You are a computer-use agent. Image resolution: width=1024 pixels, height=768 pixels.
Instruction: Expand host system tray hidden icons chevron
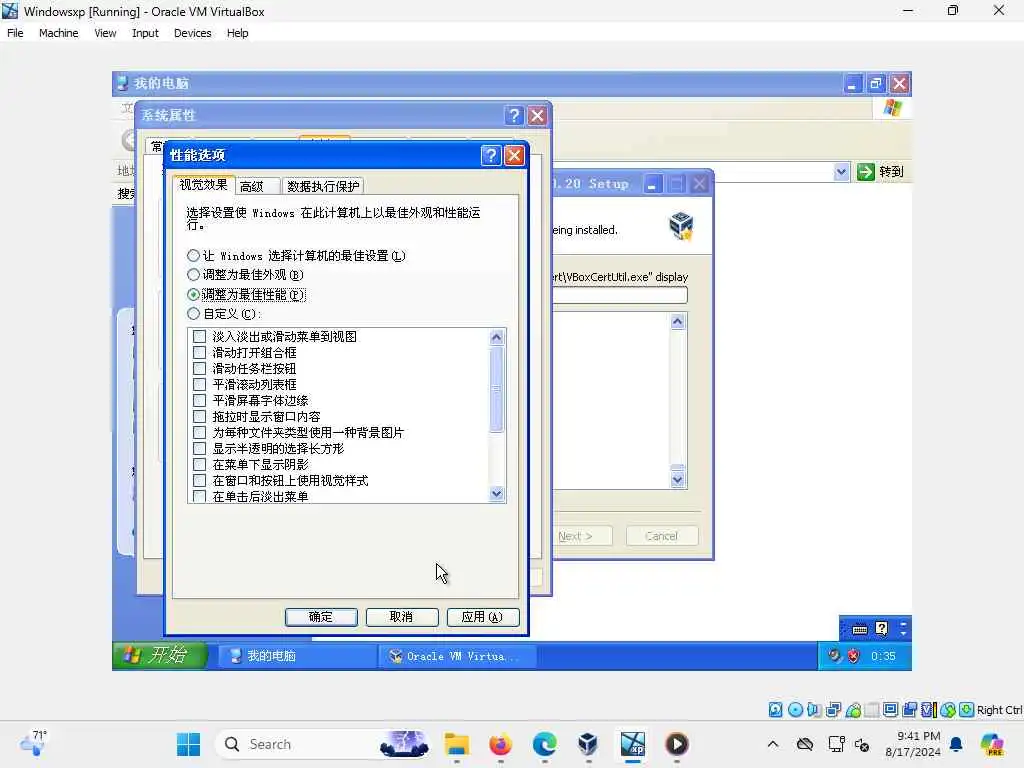[773, 744]
